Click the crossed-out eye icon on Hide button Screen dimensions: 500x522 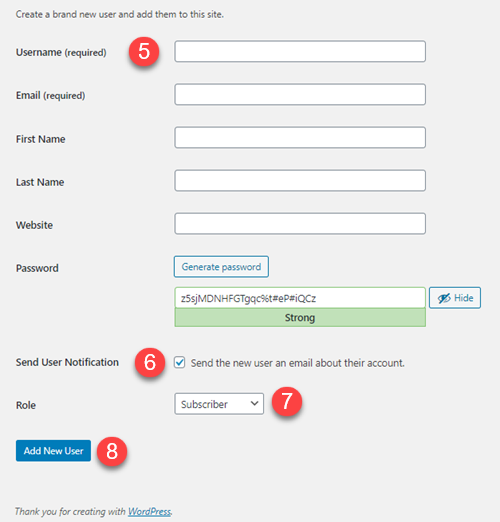point(444,298)
